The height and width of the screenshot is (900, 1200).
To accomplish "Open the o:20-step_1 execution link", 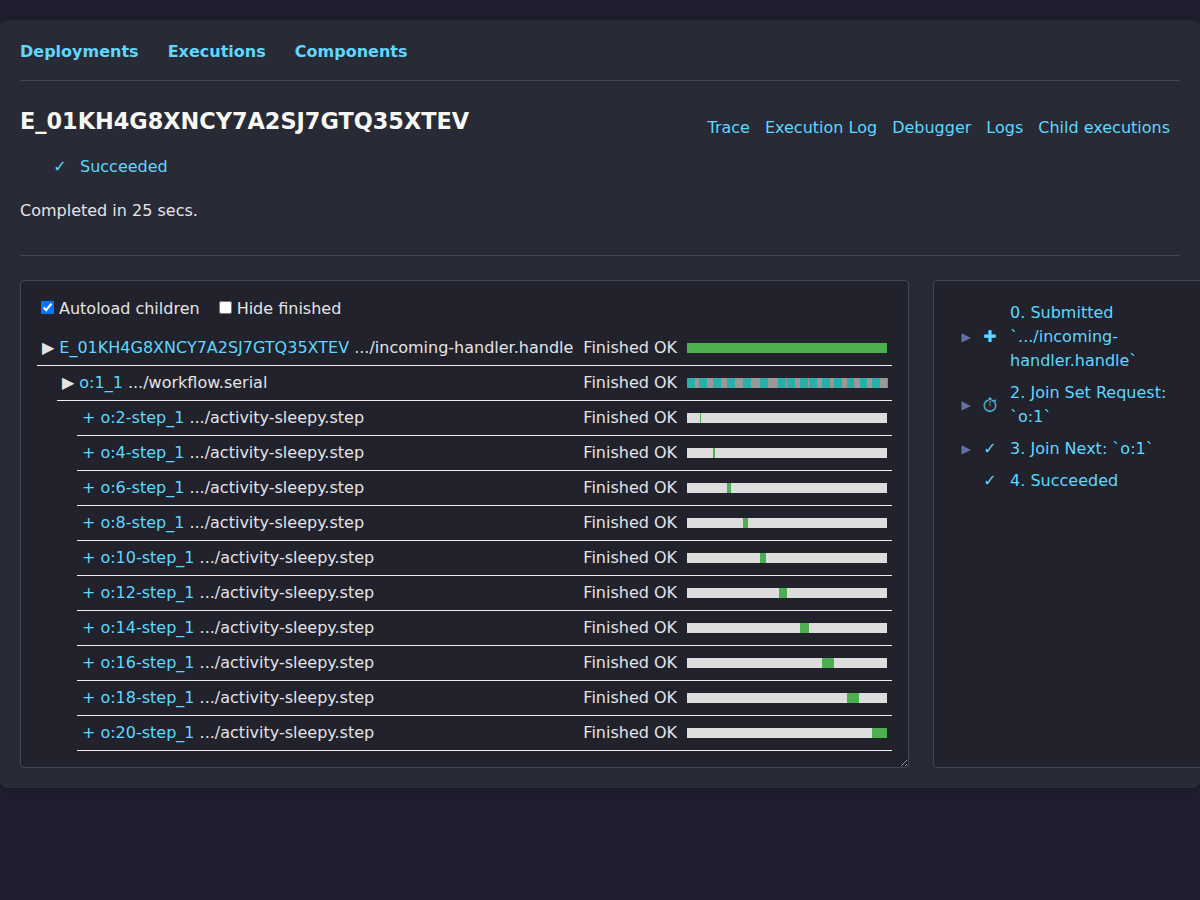I will [x=147, y=733].
